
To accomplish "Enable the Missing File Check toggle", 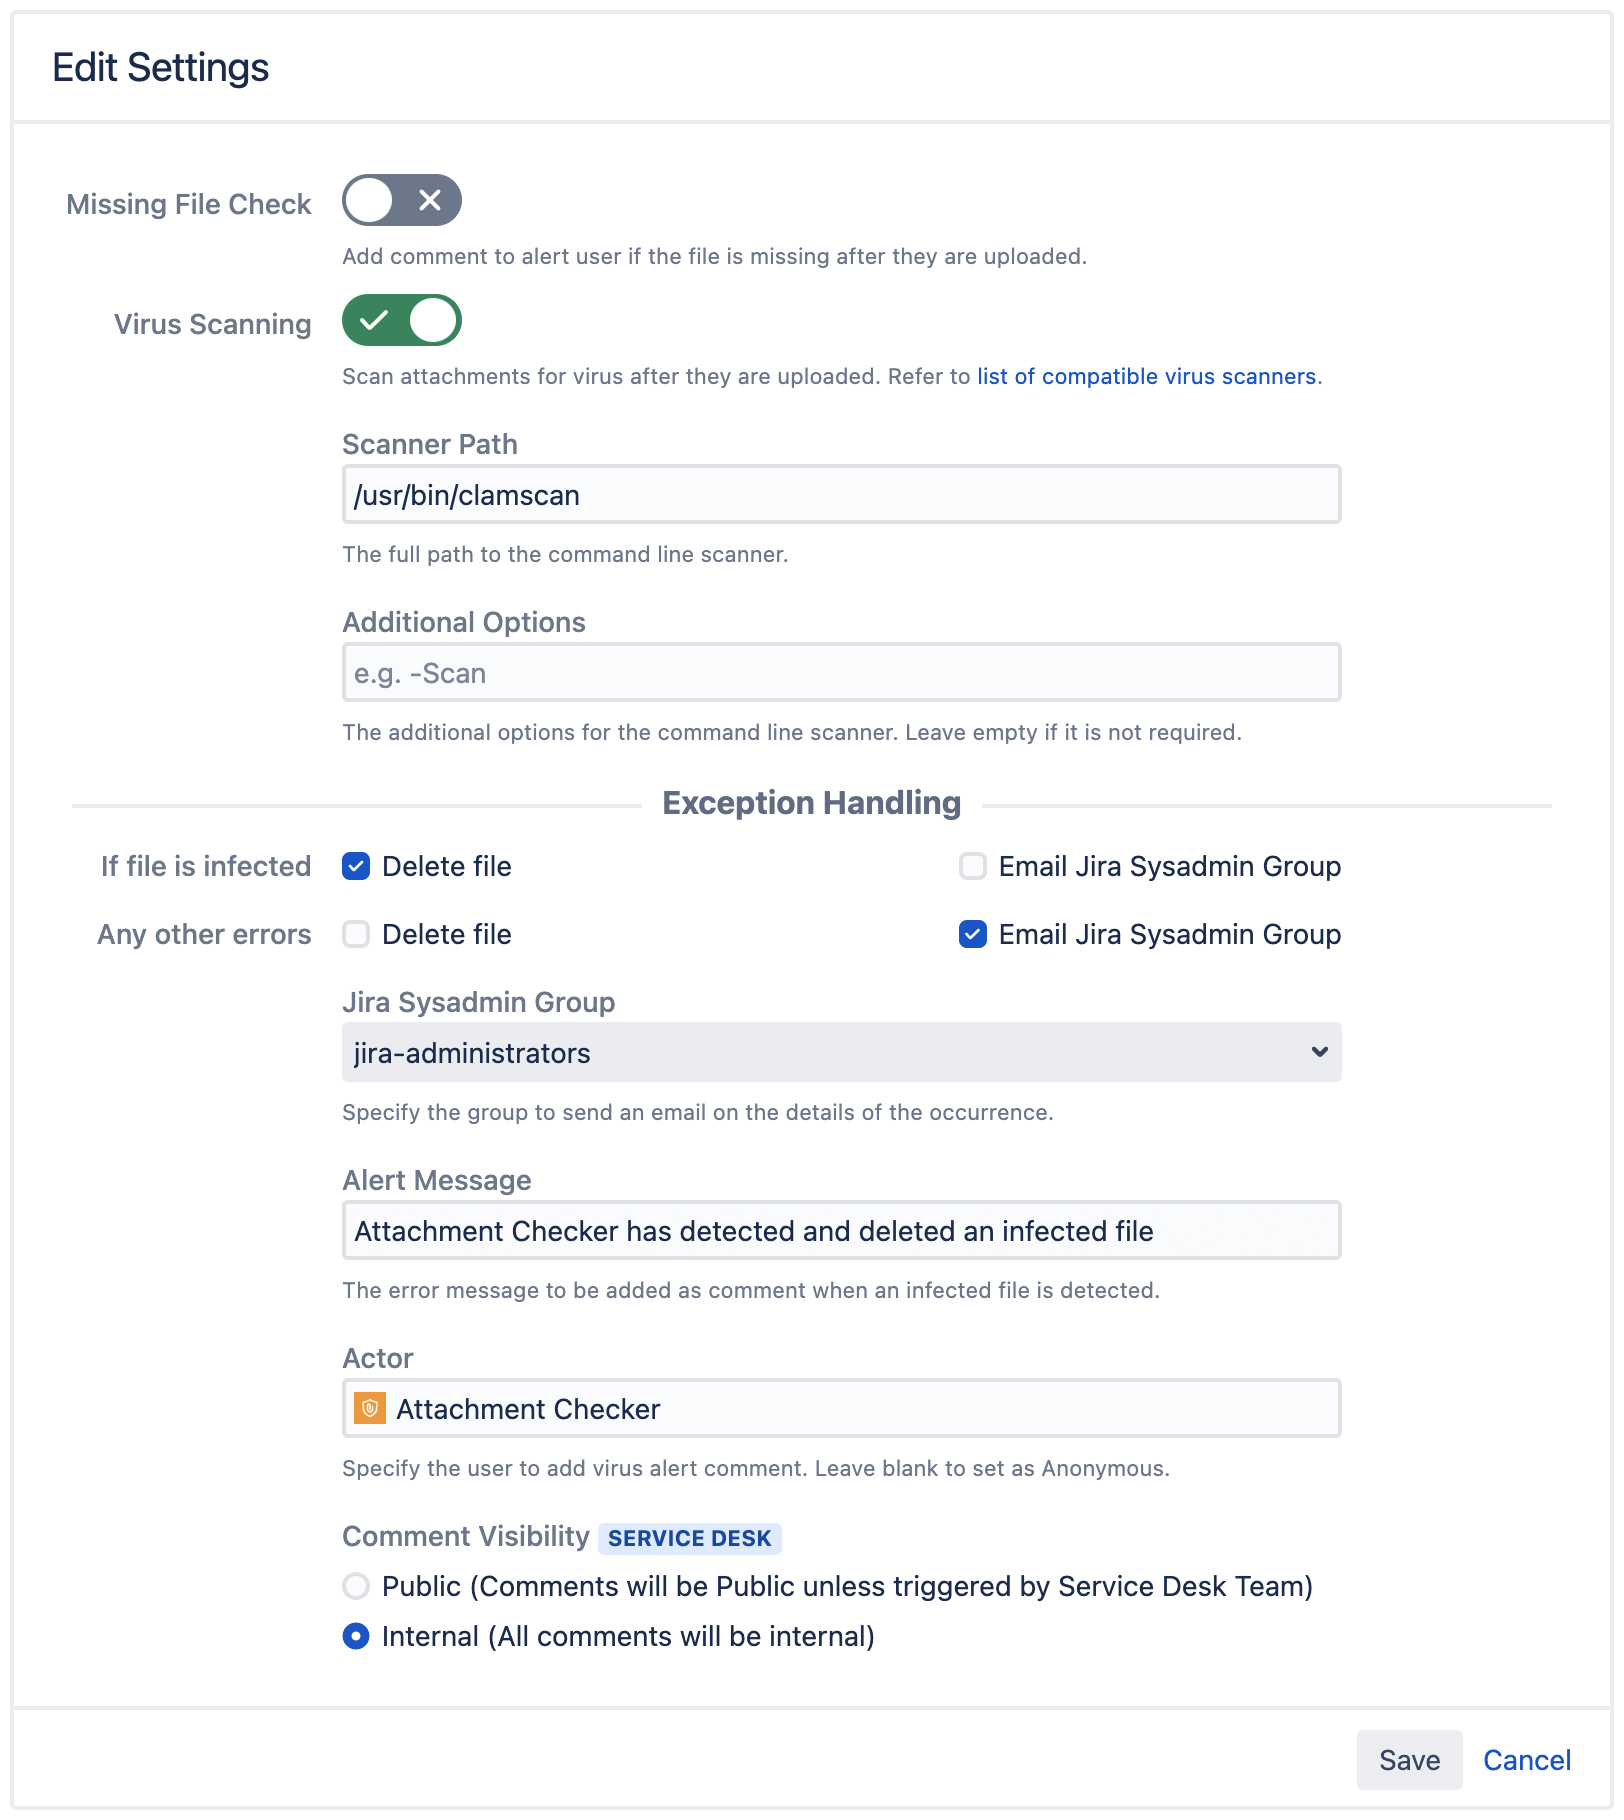I will pyautogui.click(x=402, y=201).
